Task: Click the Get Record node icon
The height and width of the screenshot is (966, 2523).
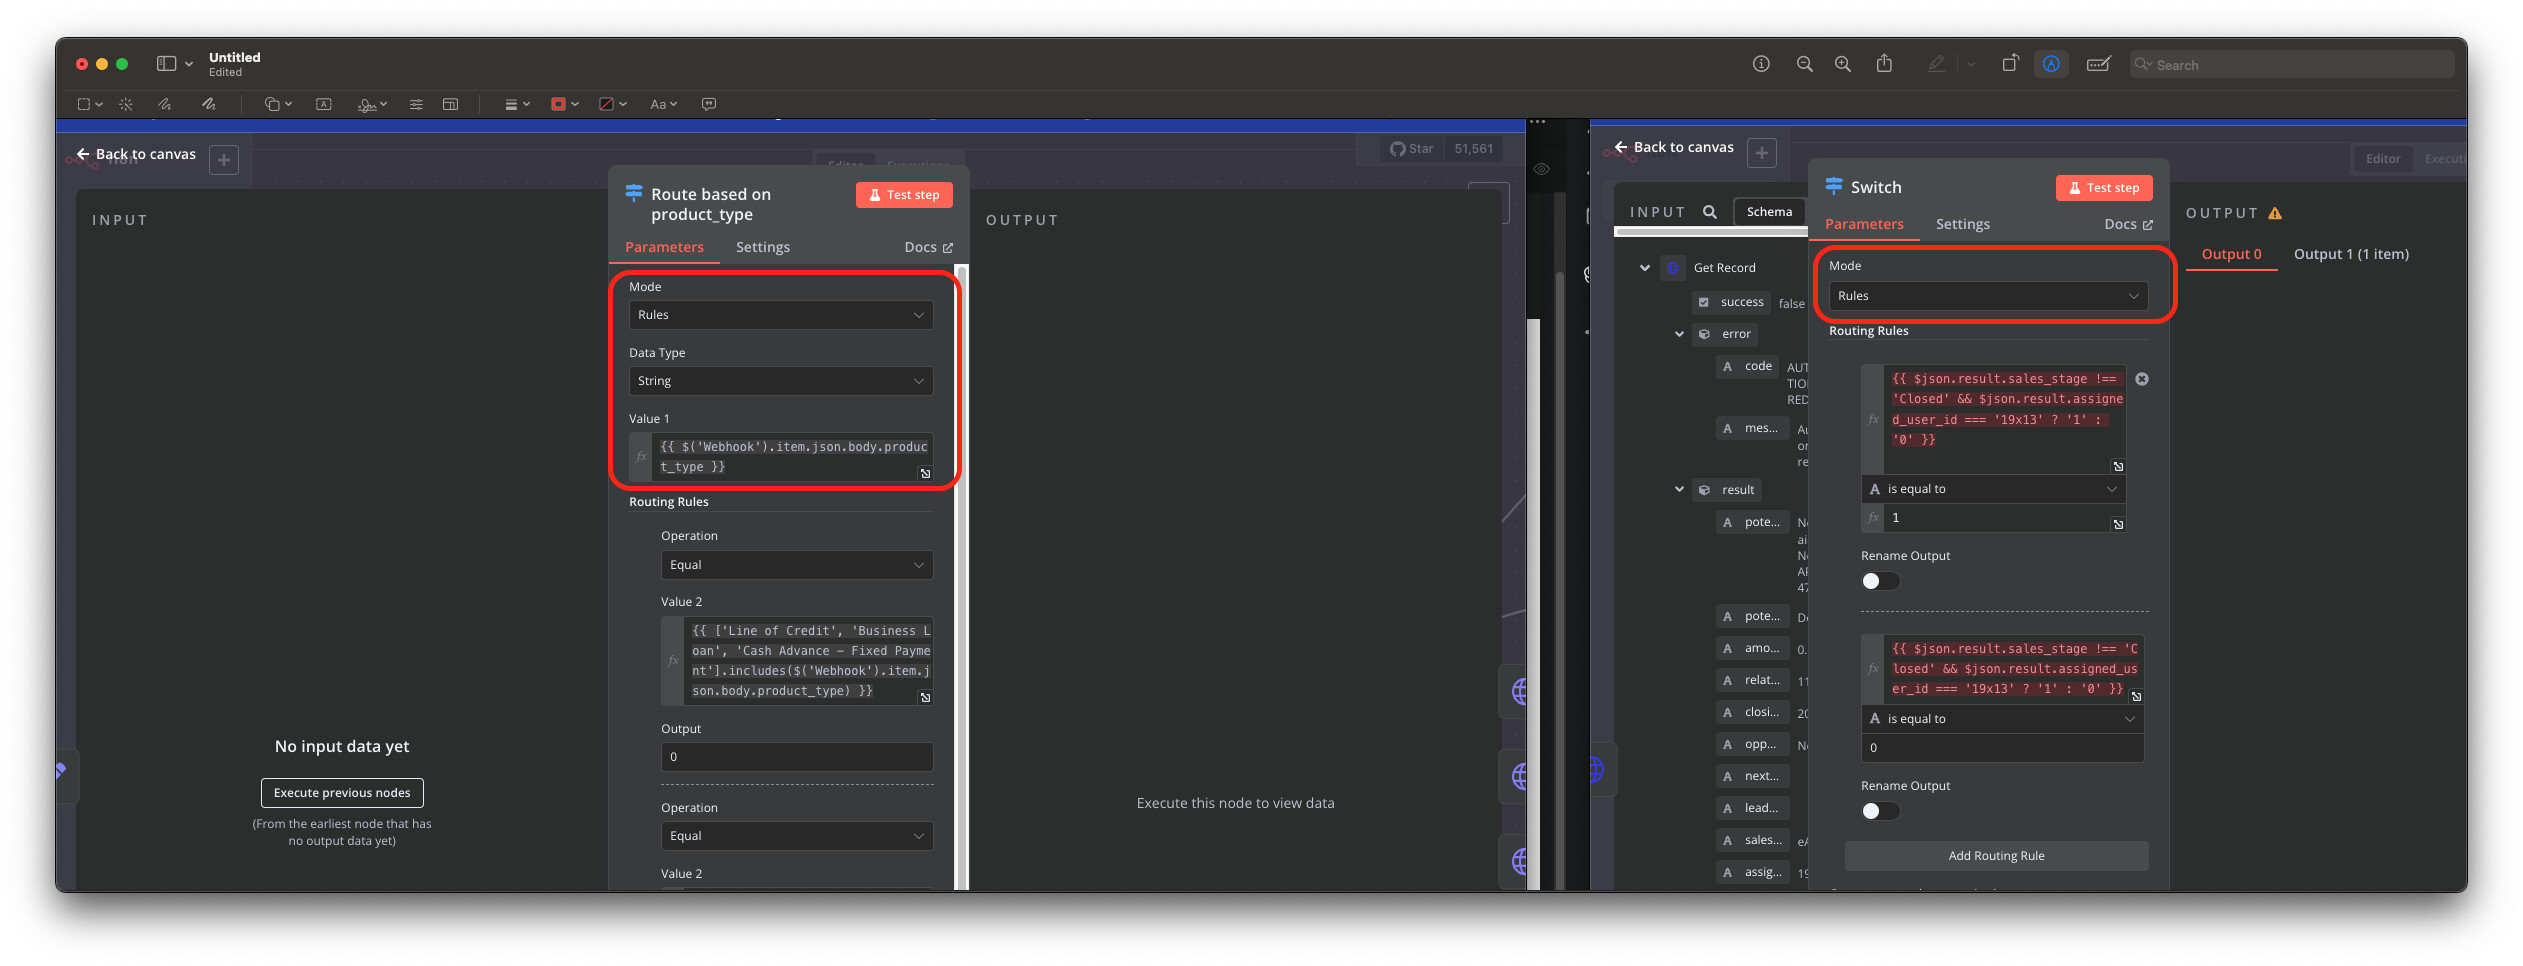Action: [x=1672, y=268]
